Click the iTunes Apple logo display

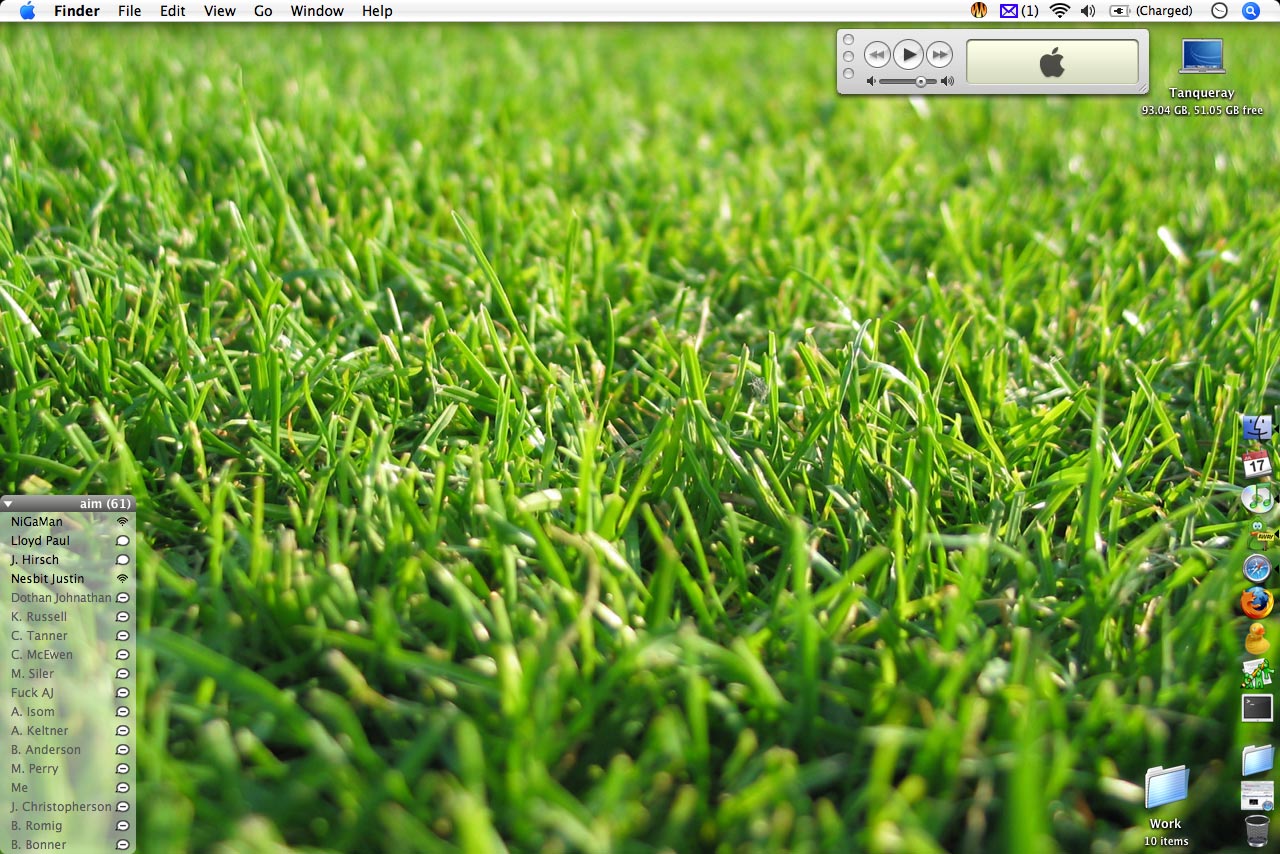click(x=1052, y=62)
